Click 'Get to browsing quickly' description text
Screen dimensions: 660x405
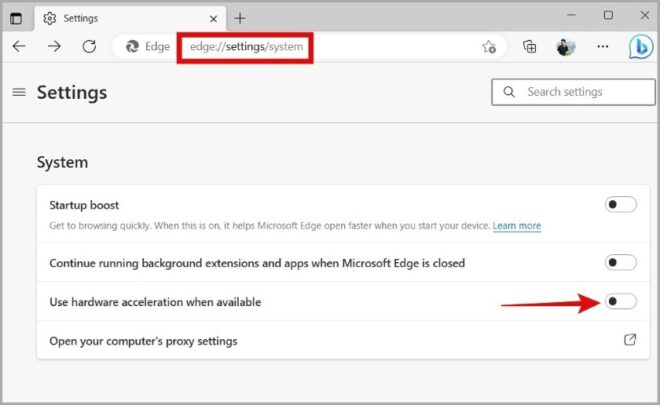(270, 226)
